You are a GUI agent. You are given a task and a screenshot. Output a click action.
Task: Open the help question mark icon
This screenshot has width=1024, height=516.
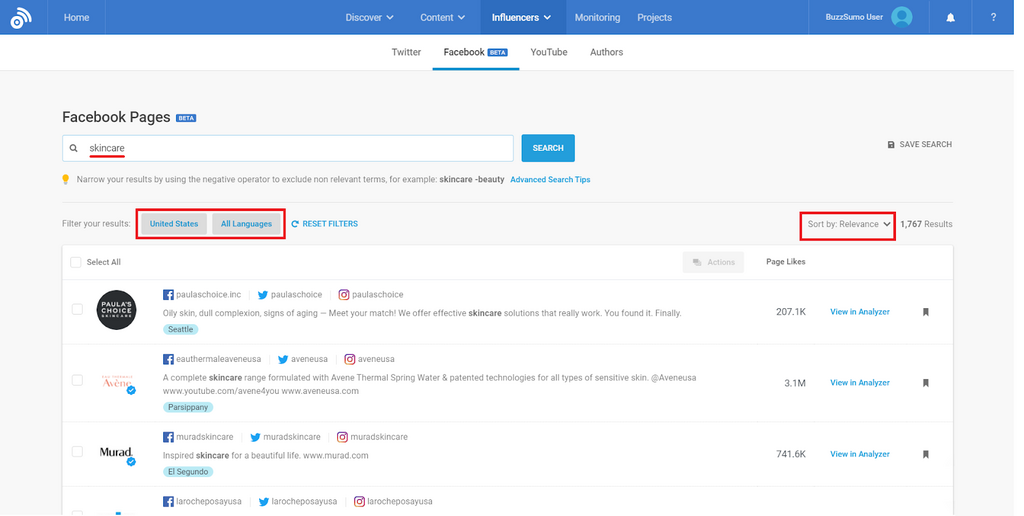click(993, 17)
